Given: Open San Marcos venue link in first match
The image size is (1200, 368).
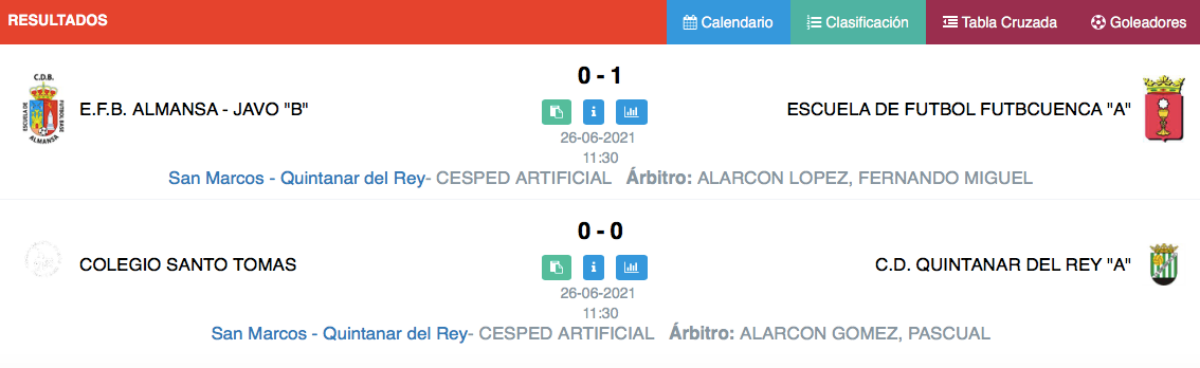Looking at the screenshot, I should point(296,178).
